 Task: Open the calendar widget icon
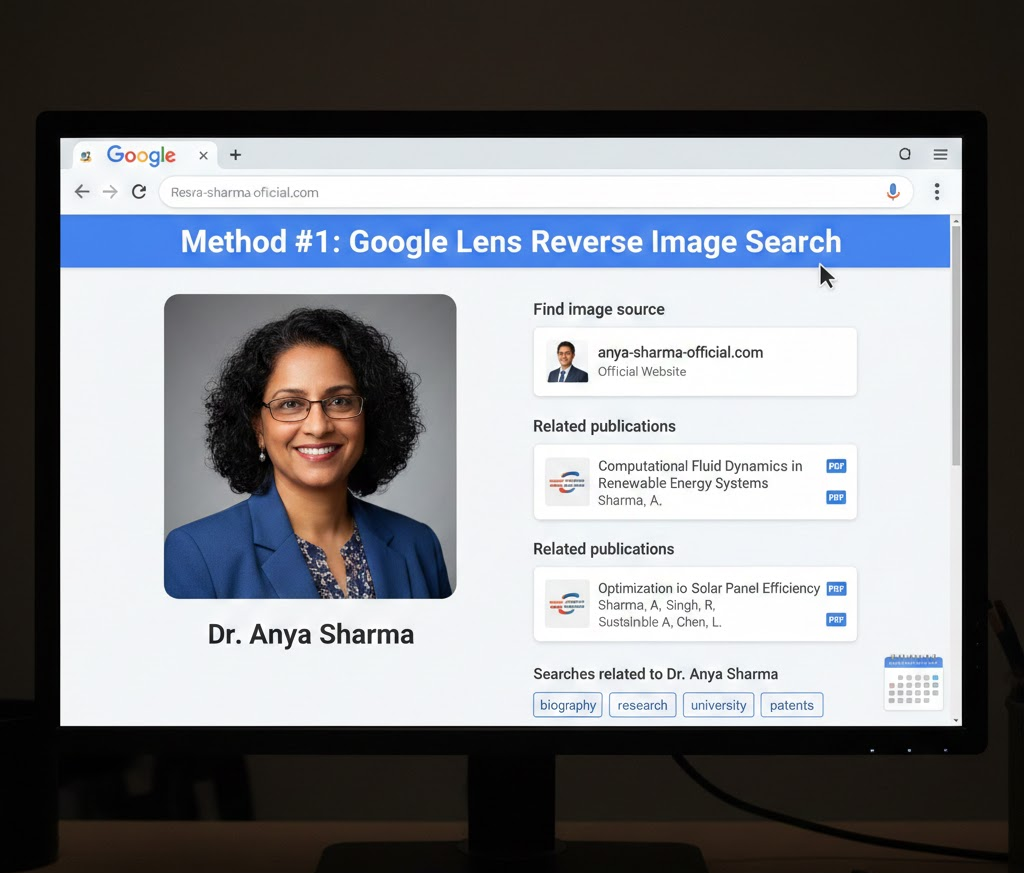(x=913, y=683)
